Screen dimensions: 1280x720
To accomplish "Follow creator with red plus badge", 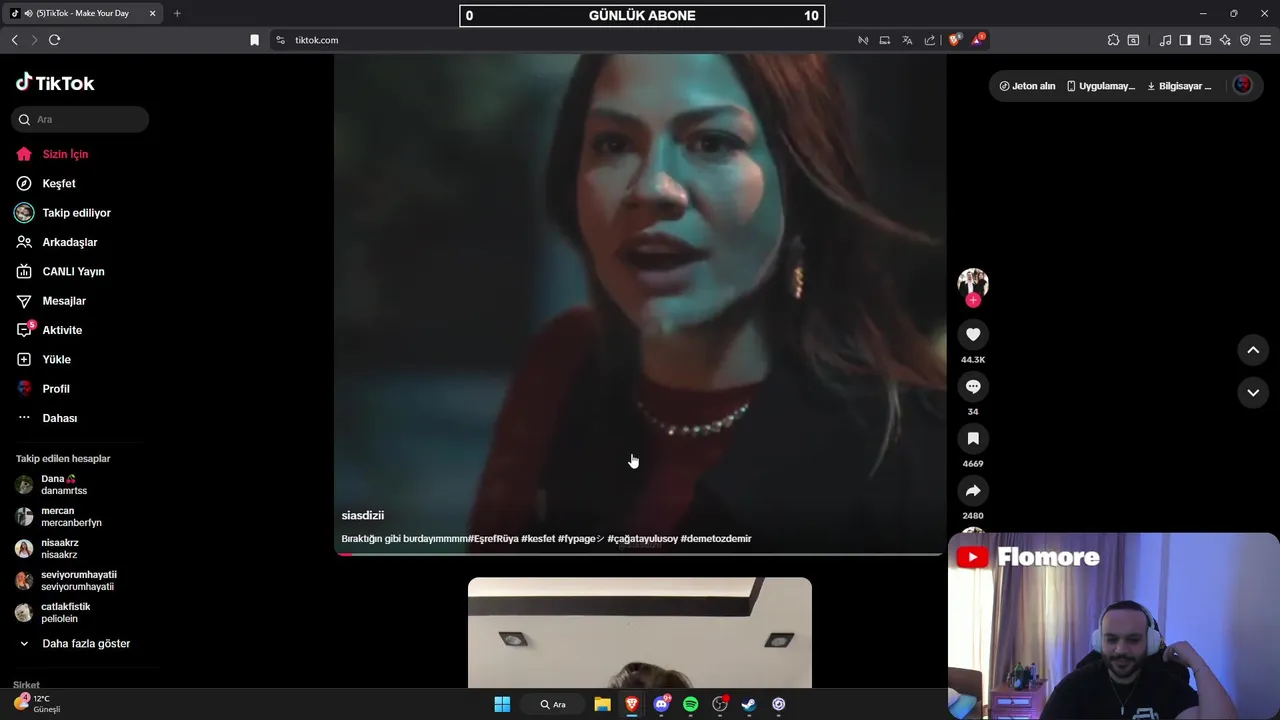I will tap(973, 300).
